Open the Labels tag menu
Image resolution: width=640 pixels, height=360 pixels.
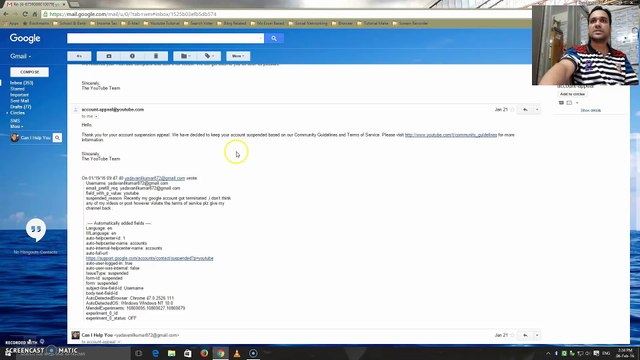pyautogui.click(x=209, y=56)
